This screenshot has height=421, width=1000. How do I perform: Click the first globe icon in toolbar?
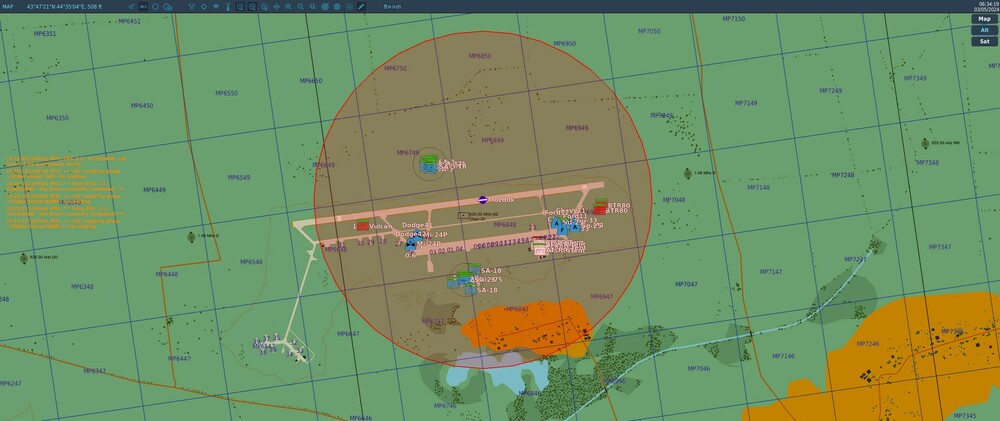click(x=325, y=6)
